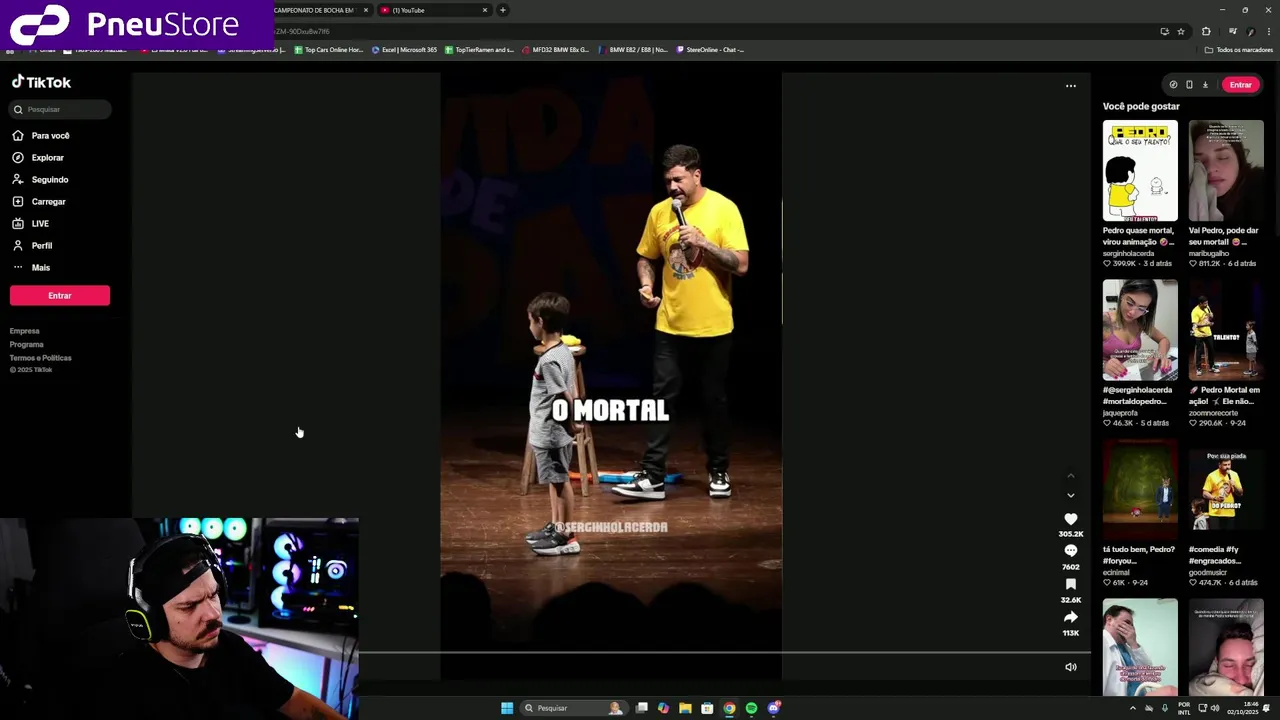Click the Entrar button at top right
This screenshot has width=1280, height=720.
(1241, 85)
